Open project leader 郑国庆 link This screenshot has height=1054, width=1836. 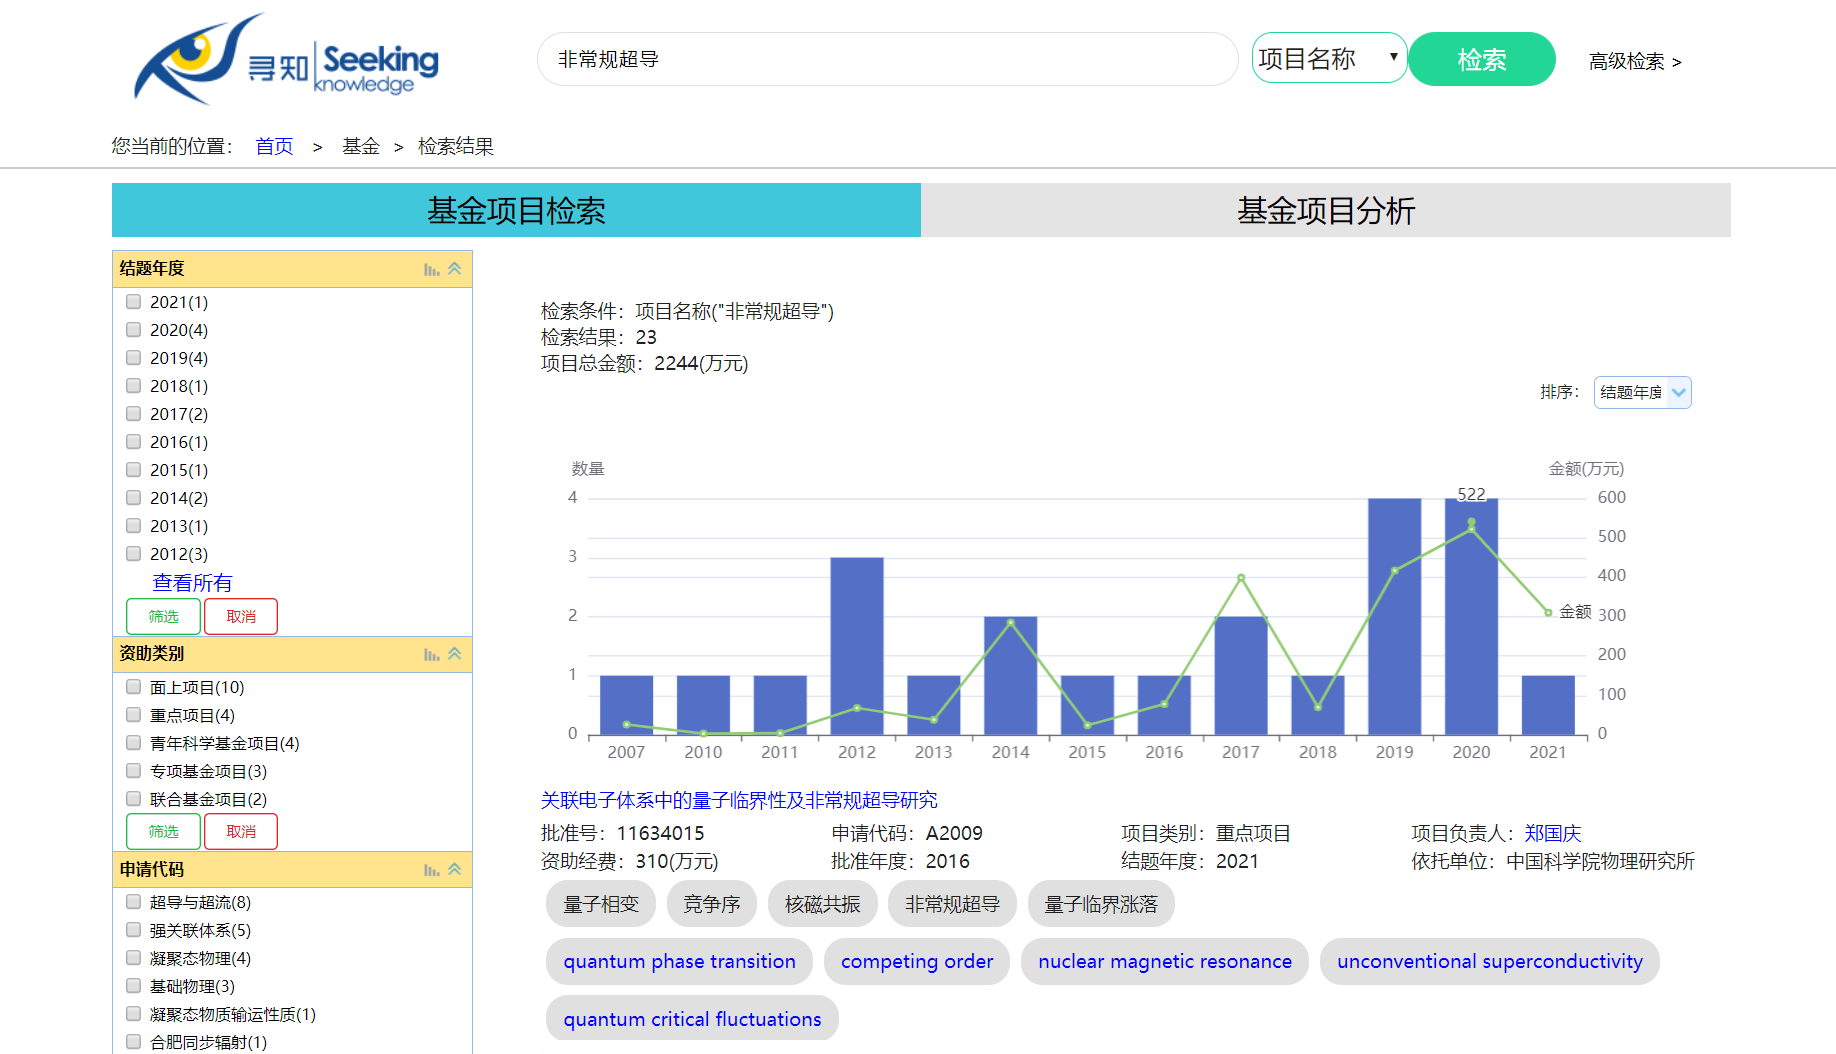pos(1552,833)
